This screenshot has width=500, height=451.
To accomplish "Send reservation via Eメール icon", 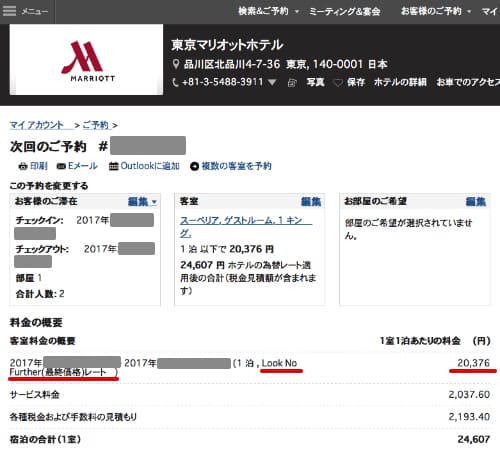I will 61,166.
